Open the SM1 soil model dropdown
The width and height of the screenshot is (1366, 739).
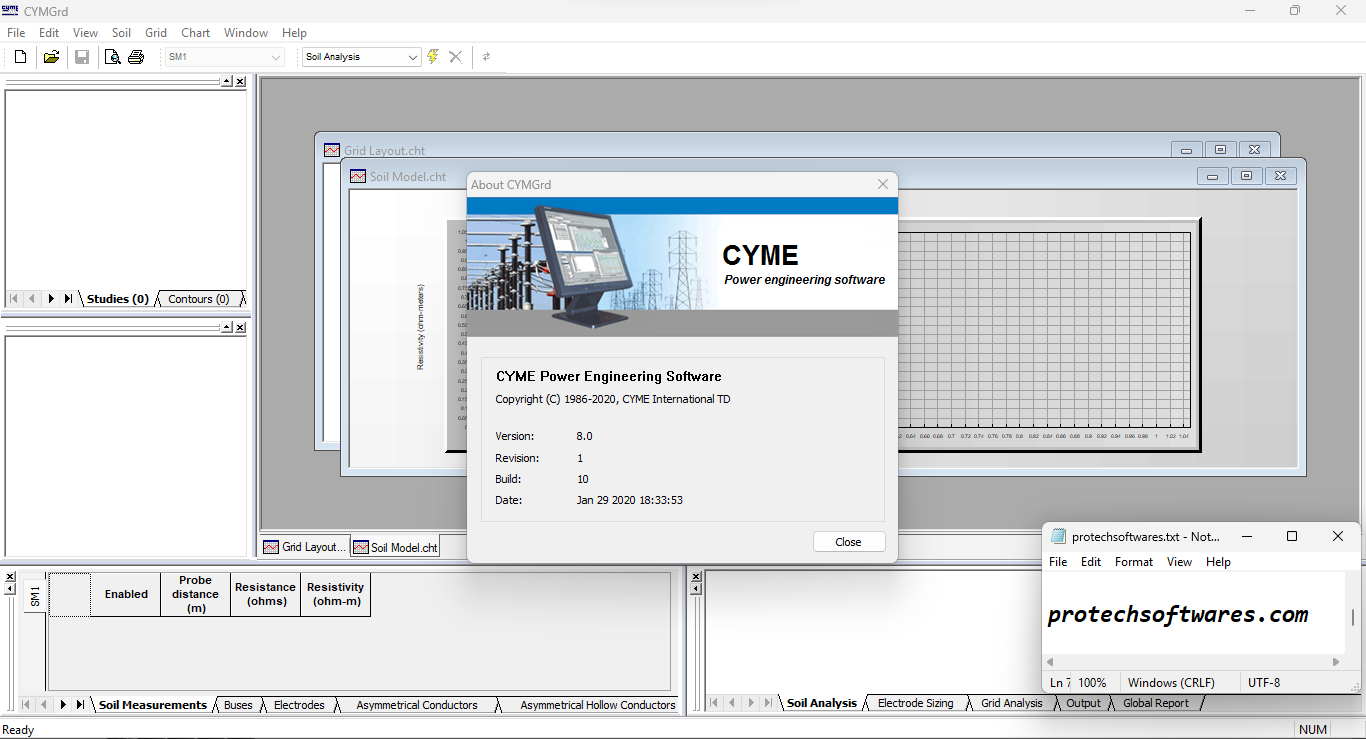(x=226, y=57)
